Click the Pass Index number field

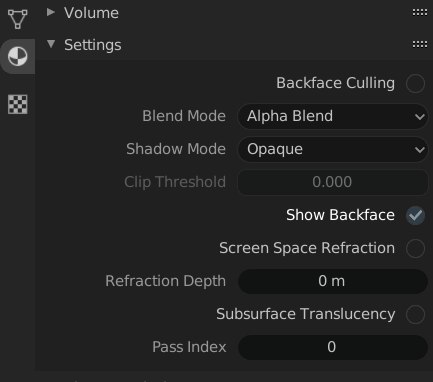(x=333, y=347)
